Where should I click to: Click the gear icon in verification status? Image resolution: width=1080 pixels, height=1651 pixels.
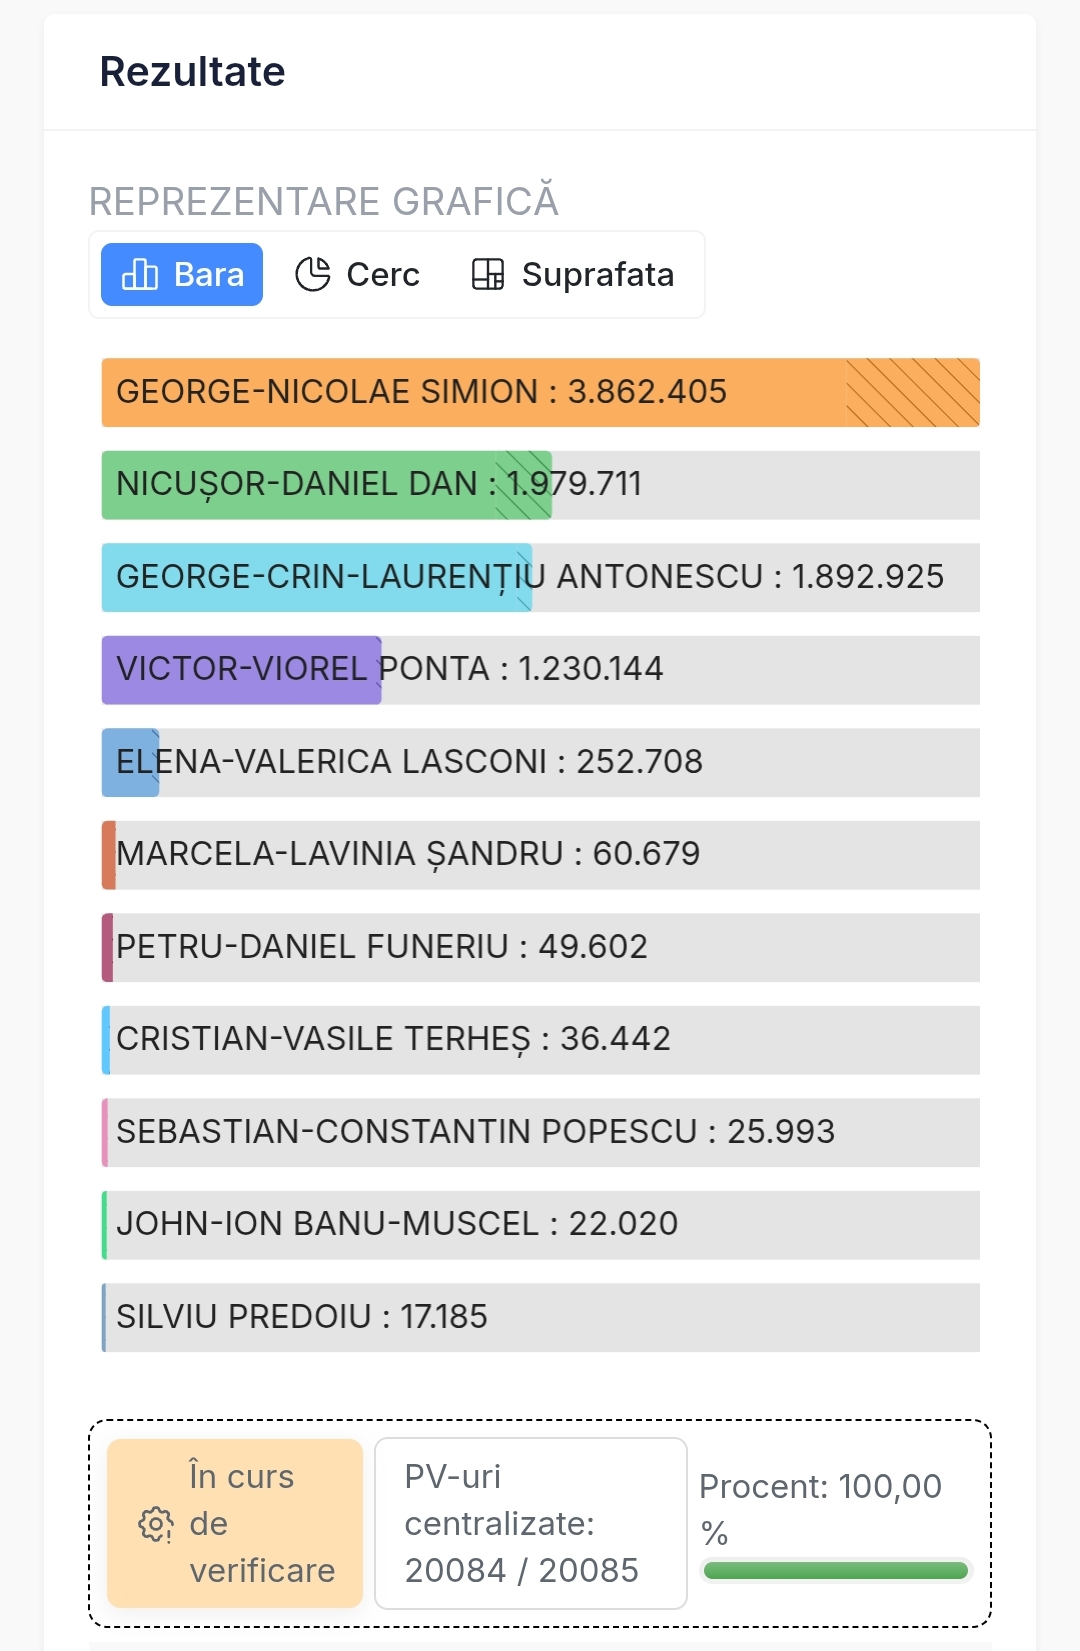(156, 1524)
